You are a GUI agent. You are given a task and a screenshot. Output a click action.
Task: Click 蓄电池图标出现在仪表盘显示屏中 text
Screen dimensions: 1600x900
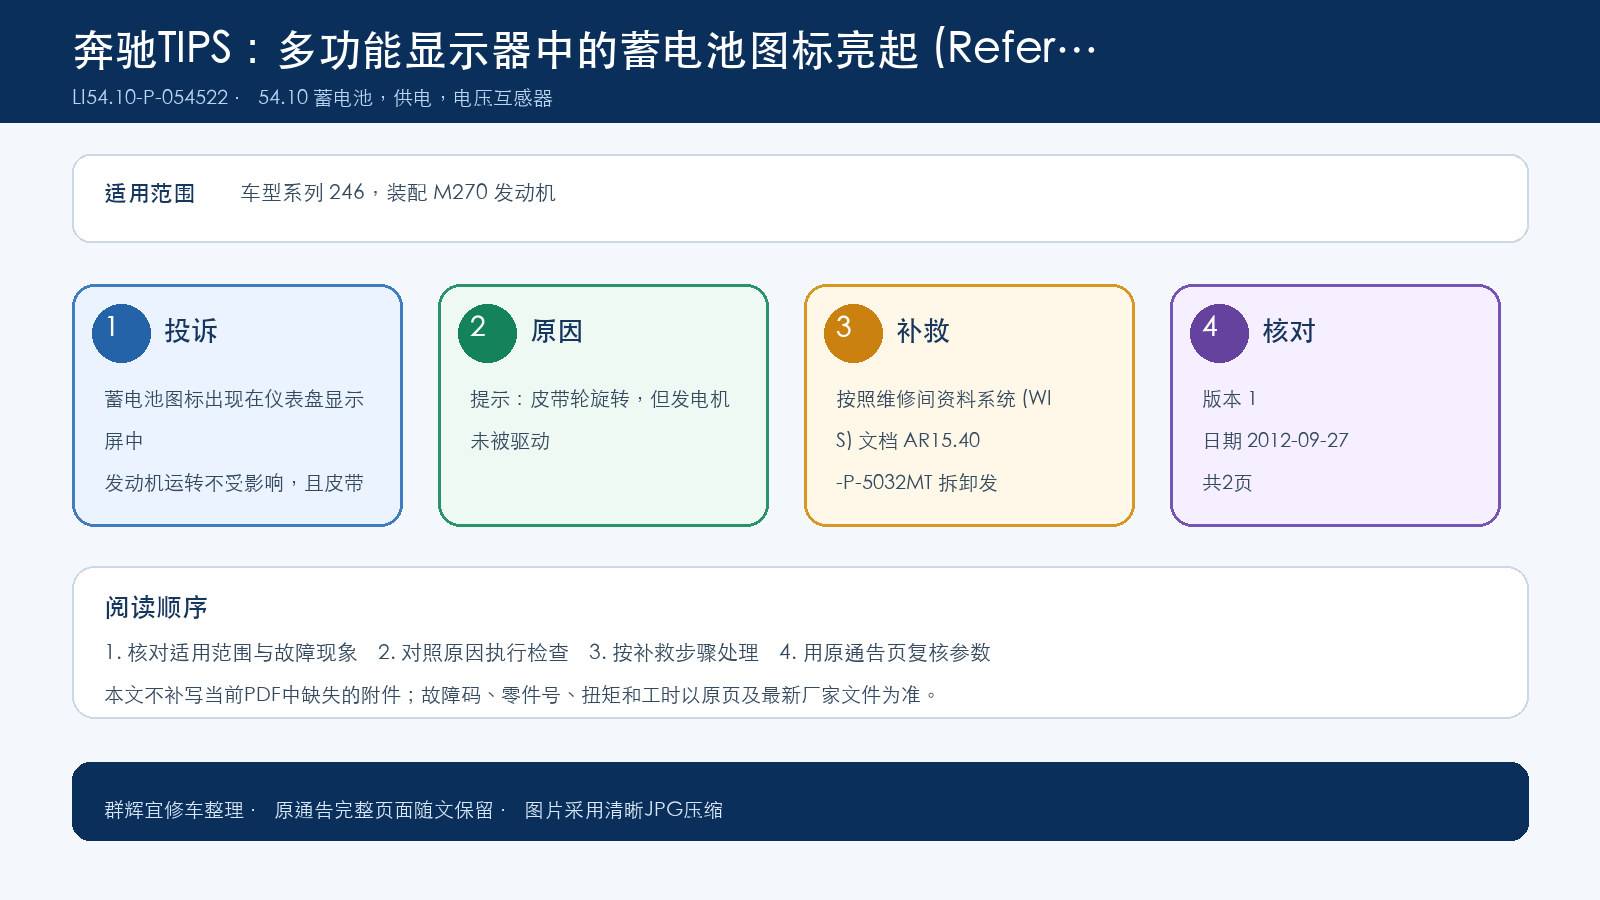[234, 420]
